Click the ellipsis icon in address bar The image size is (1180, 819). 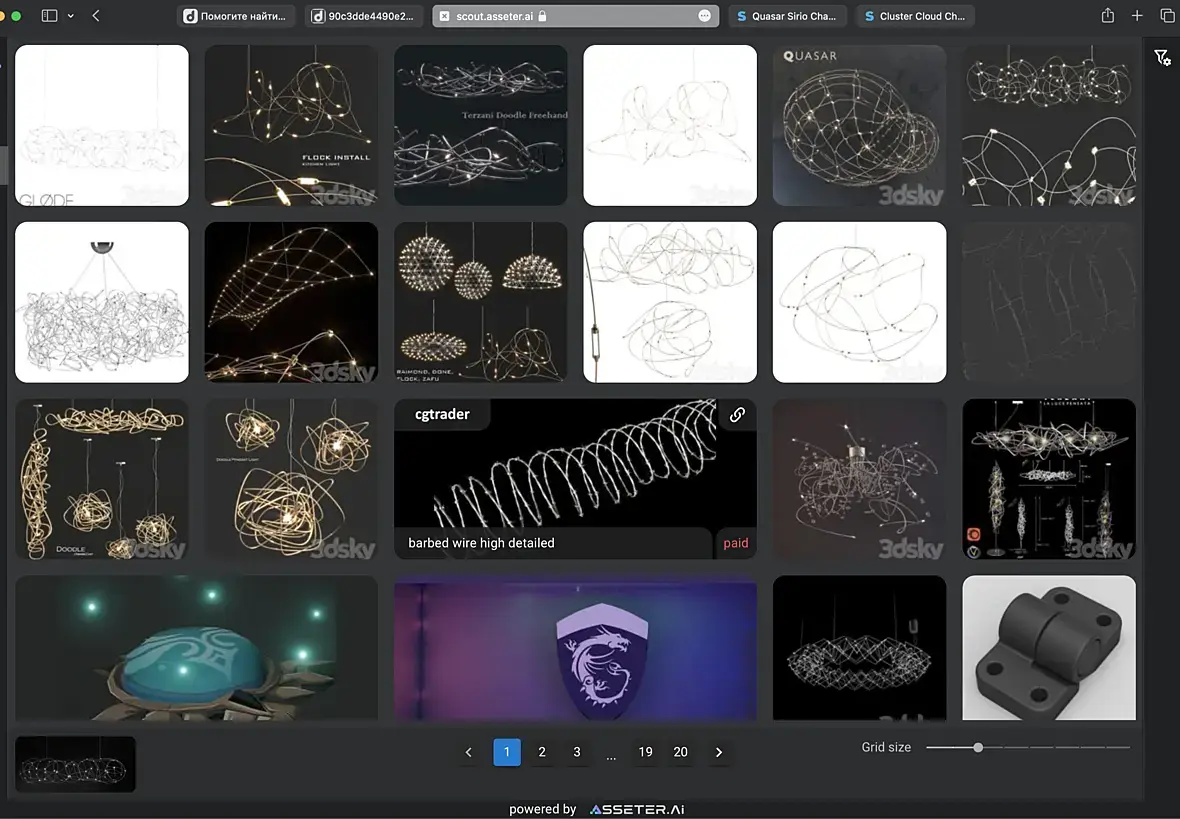click(704, 16)
